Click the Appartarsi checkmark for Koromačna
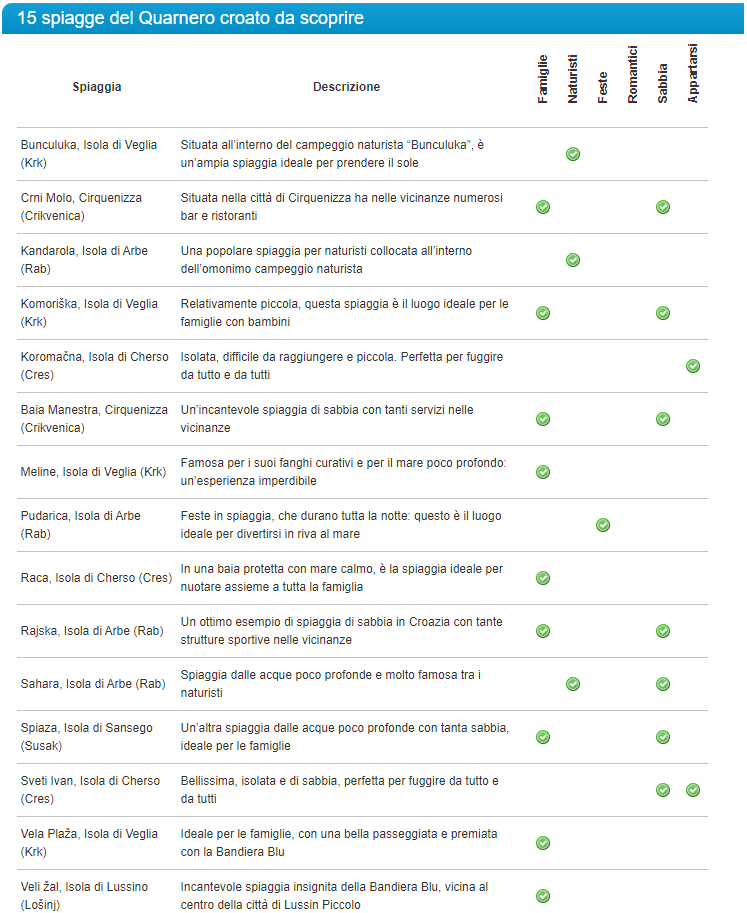The height and width of the screenshot is (913, 747). click(x=693, y=366)
